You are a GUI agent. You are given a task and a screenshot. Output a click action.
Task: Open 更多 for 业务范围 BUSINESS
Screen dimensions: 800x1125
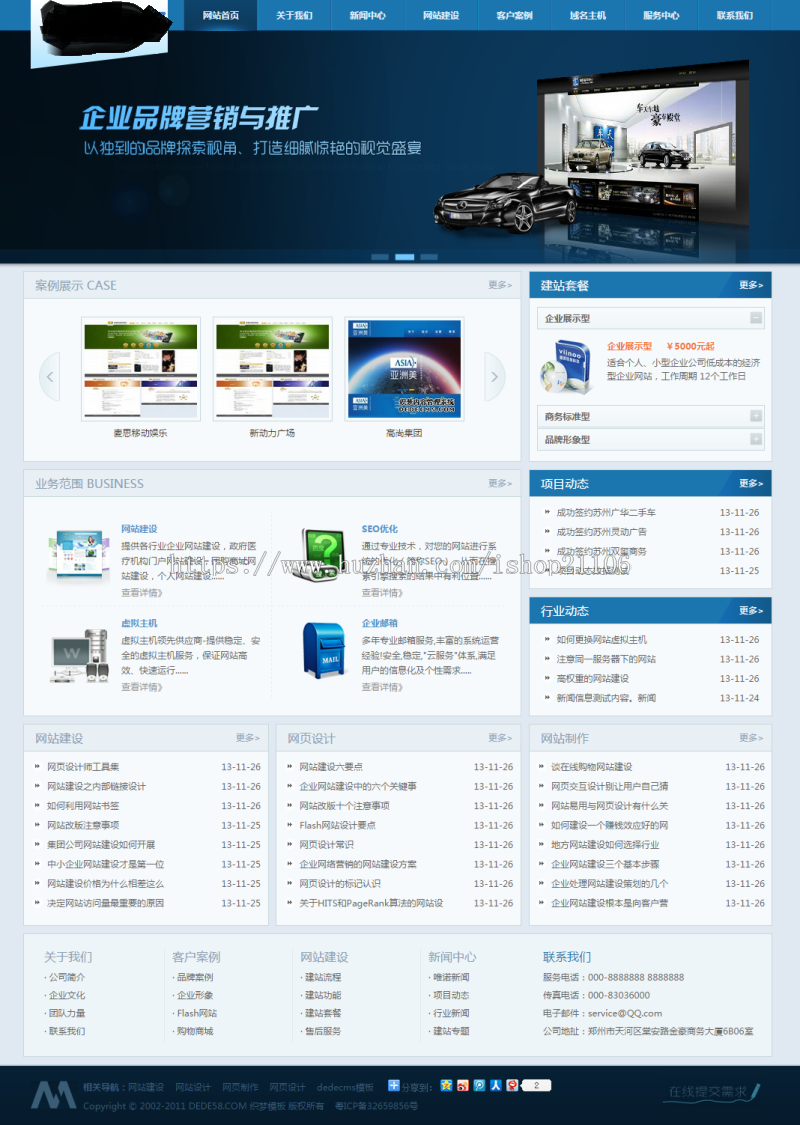(500, 483)
